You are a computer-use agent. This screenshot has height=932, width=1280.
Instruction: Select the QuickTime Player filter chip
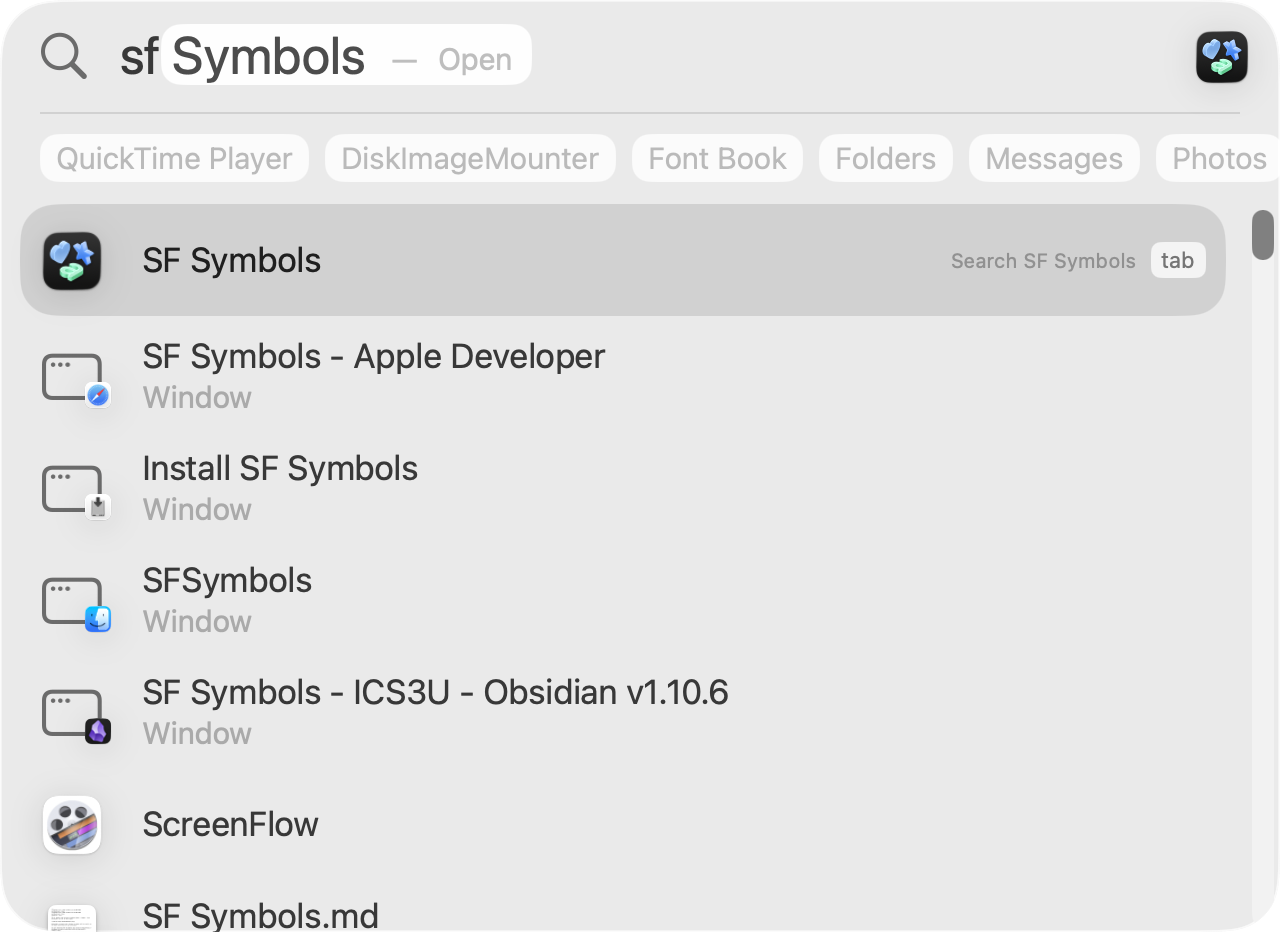[174, 159]
